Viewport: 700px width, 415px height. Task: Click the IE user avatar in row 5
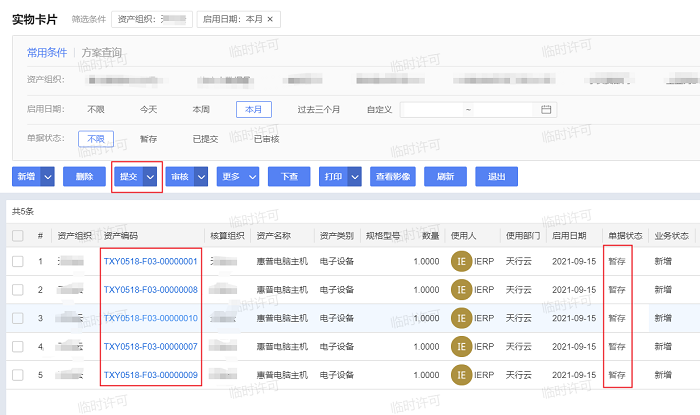click(x=461, y=374)
